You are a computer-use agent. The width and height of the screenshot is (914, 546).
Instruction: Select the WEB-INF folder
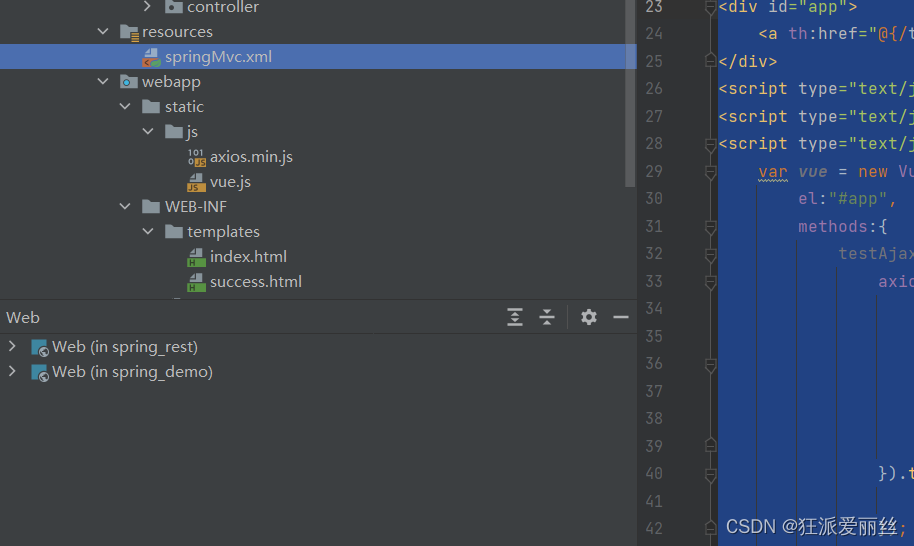pos(195,207)
